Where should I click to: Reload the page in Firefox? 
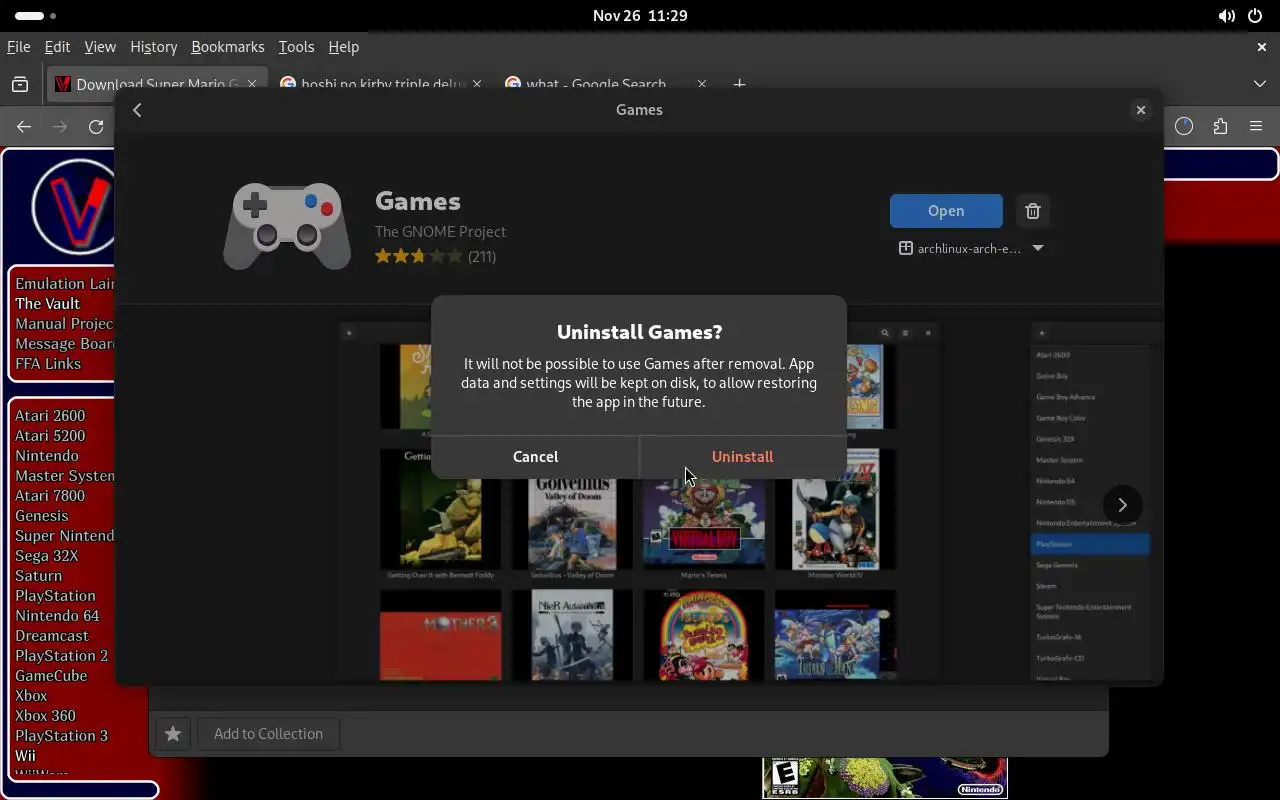point(96,126)
